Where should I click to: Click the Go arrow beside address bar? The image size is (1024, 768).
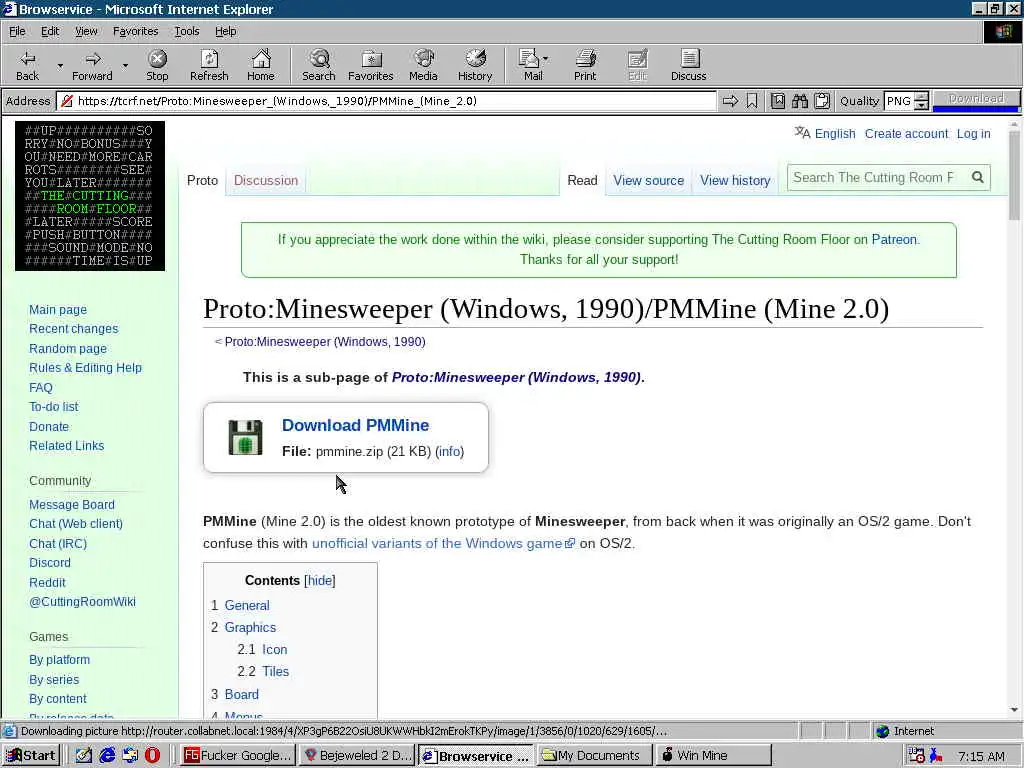pyautogui.click(x=730, y=101)
